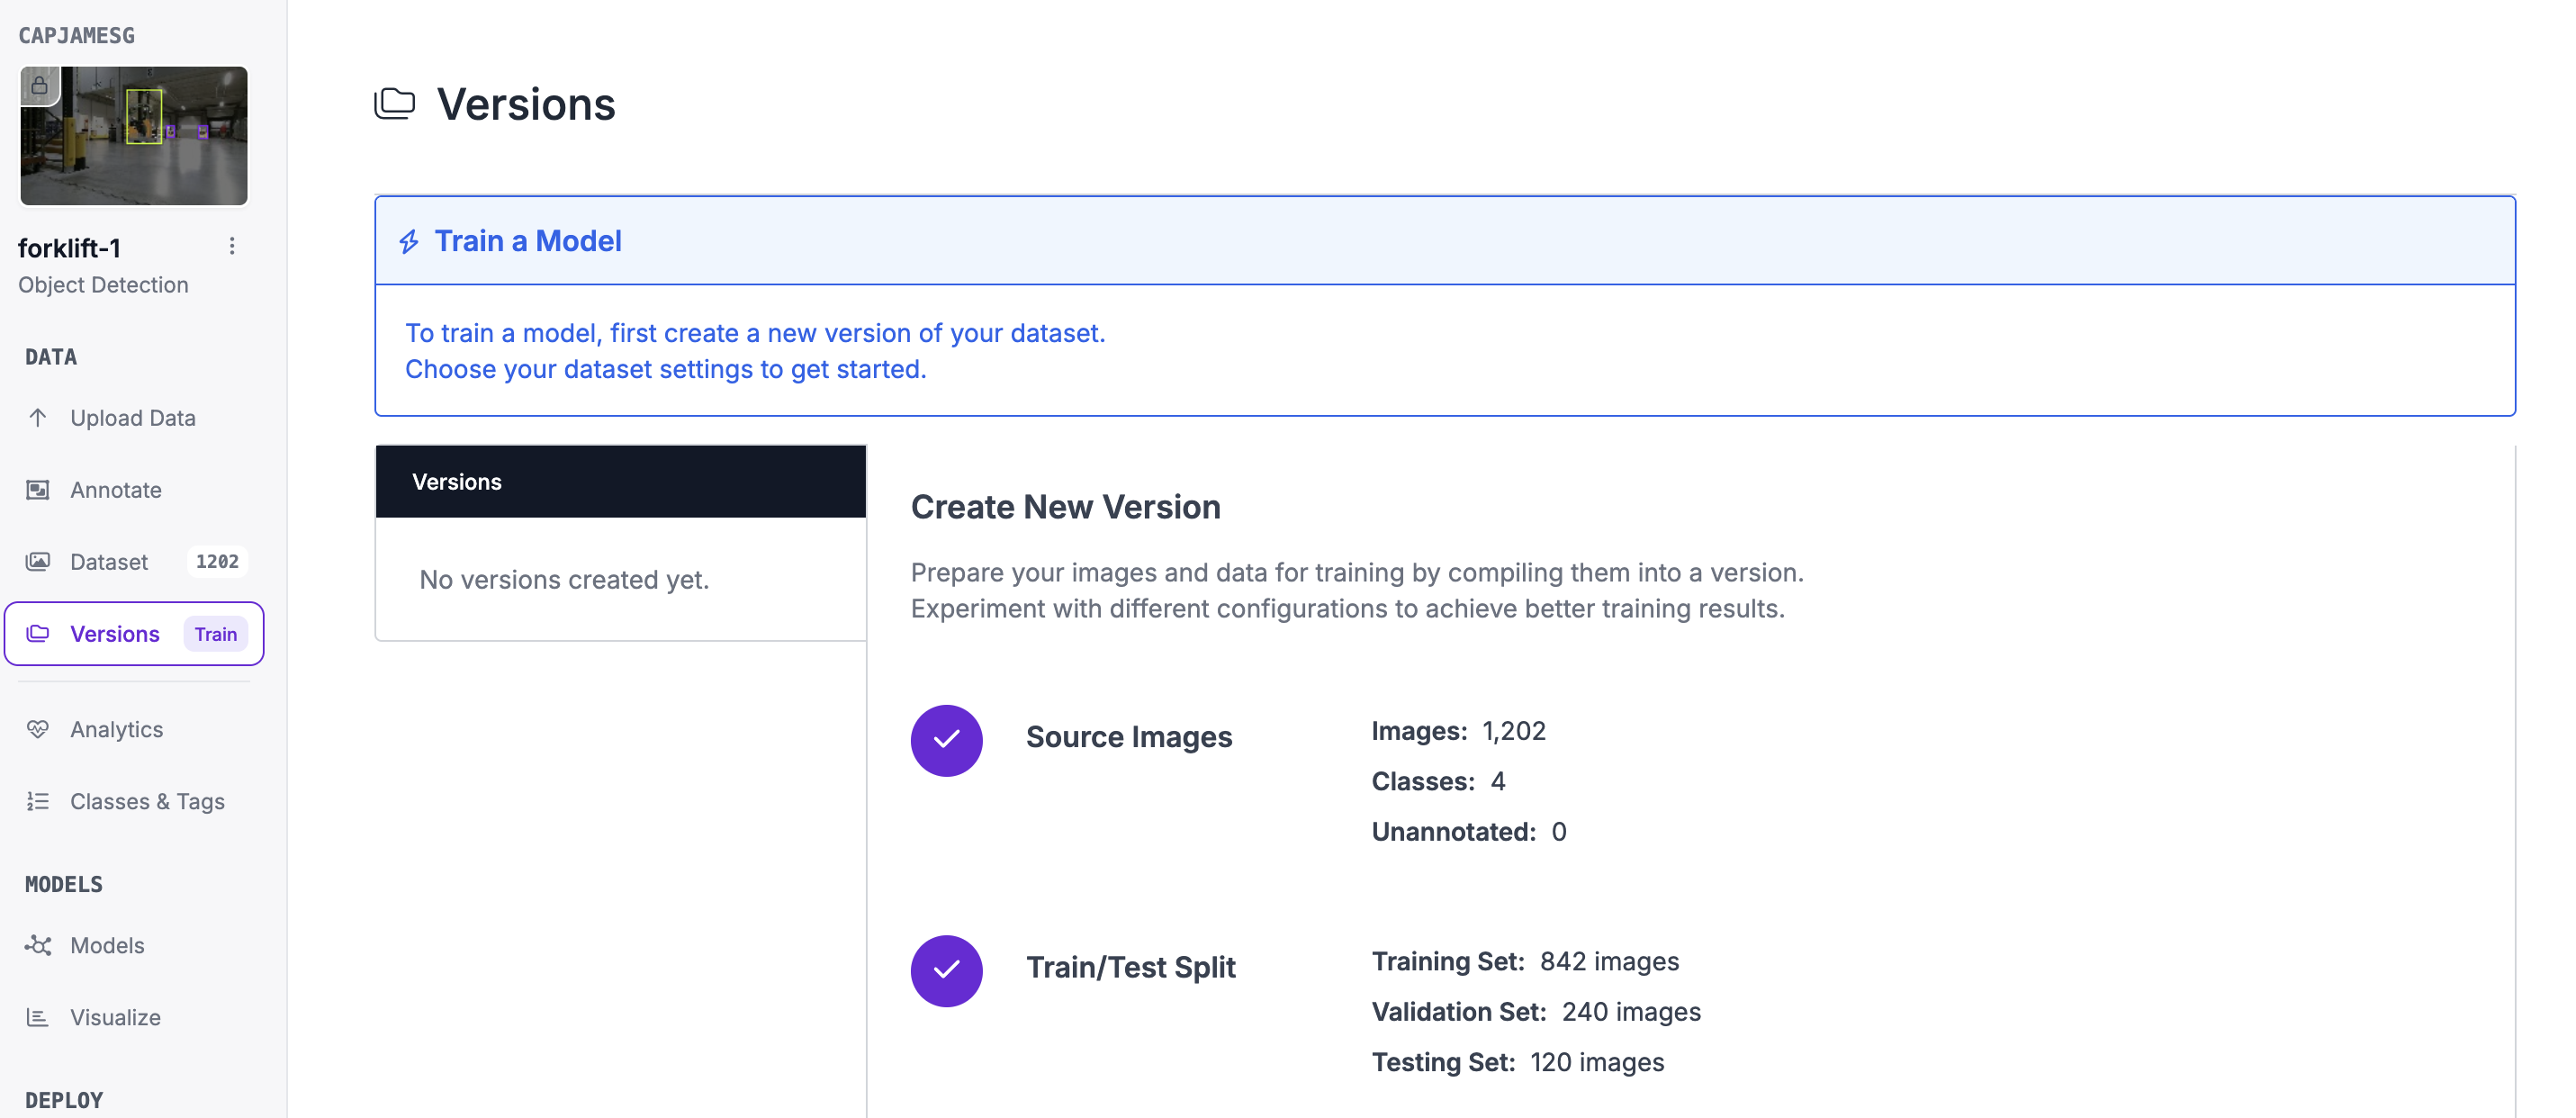Toggle the Train/Test Split completed checkmark
This screenshot has height=1118, width=2576.
pyautogui.click(x=946, y=970)
